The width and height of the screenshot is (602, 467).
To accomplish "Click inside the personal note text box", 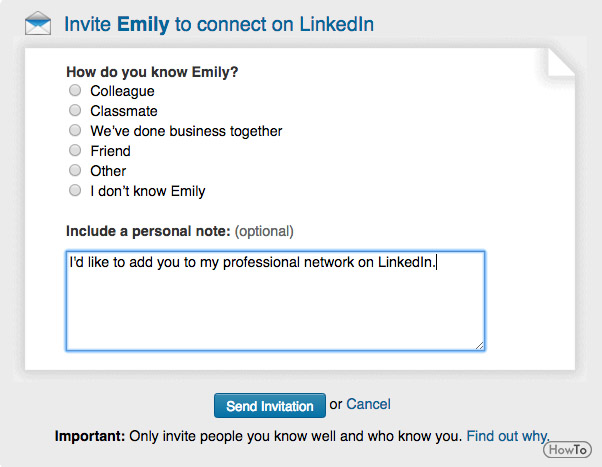I will point(275,301).
